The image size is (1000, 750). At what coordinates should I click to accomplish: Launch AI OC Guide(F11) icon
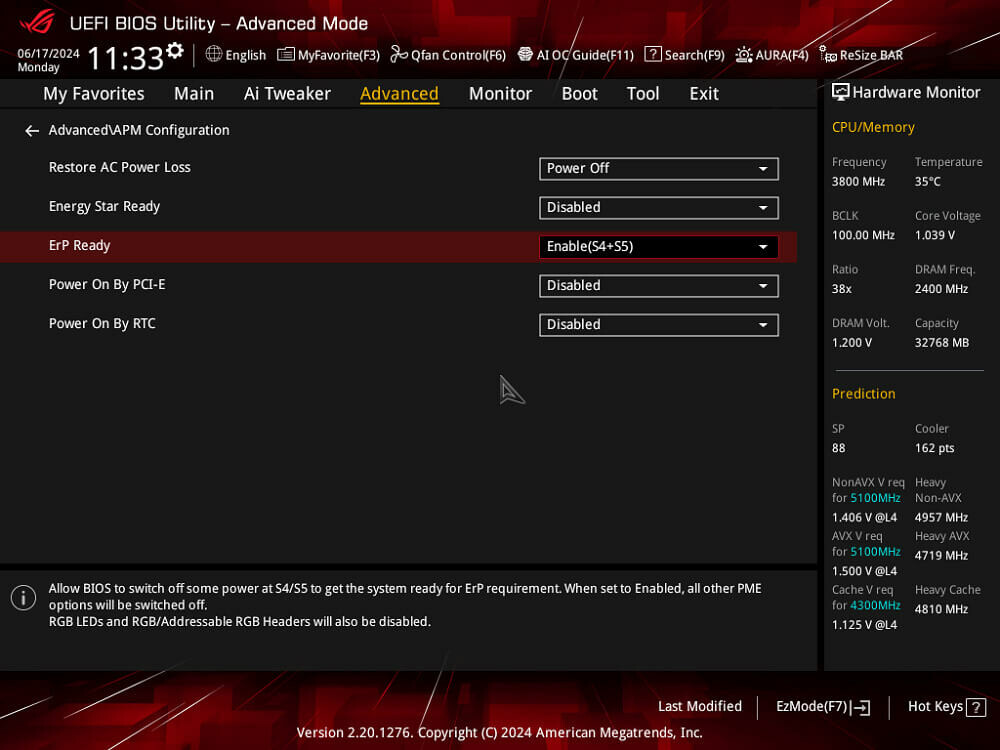click(525, 54)
